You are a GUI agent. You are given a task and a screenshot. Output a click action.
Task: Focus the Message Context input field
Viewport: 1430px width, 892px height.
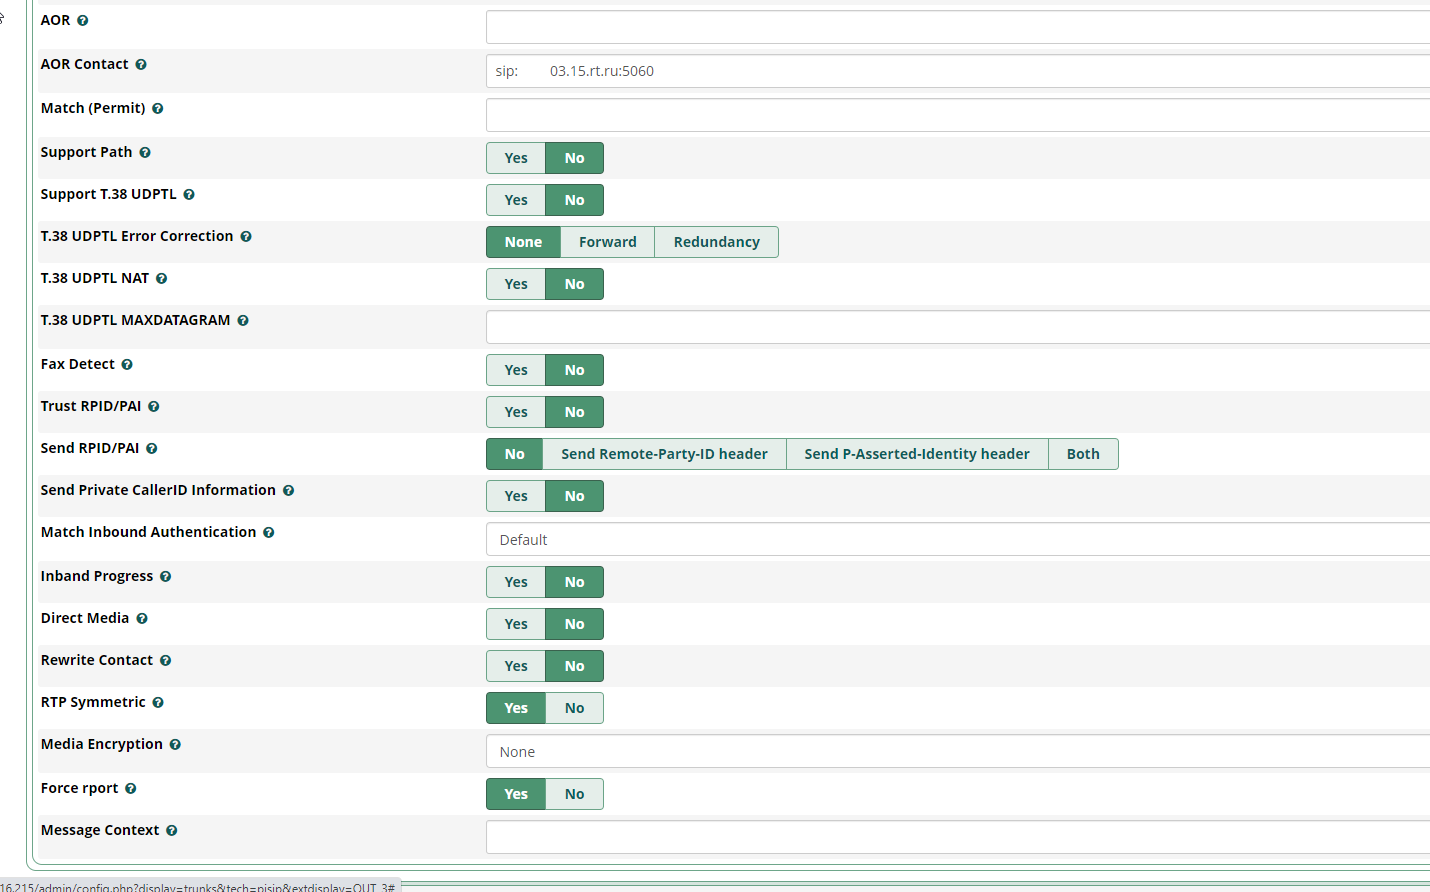958,837
